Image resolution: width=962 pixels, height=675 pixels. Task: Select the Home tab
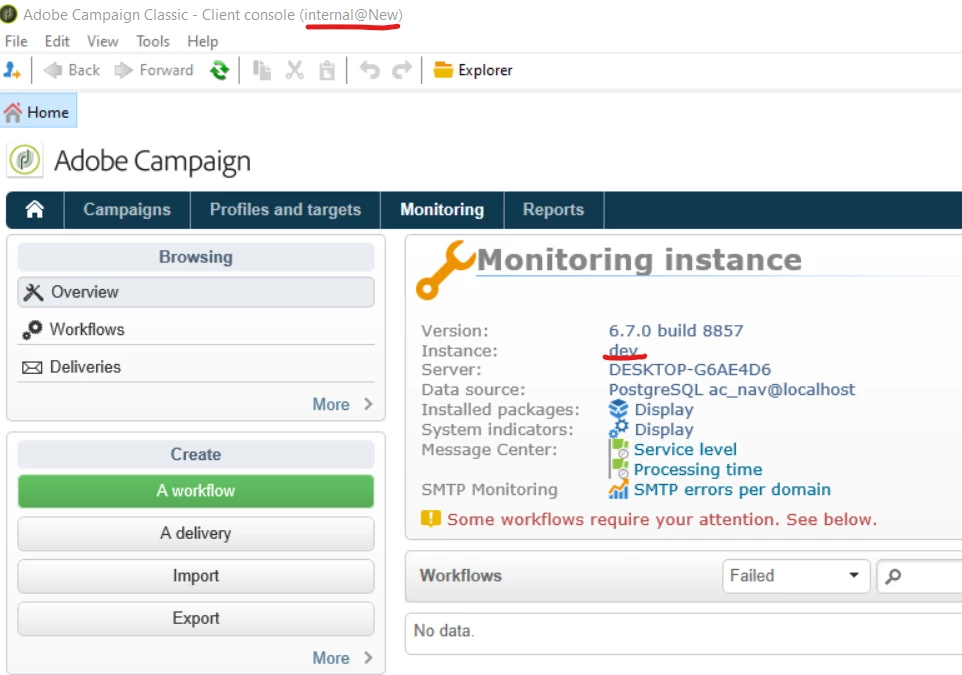pos(38,111)
